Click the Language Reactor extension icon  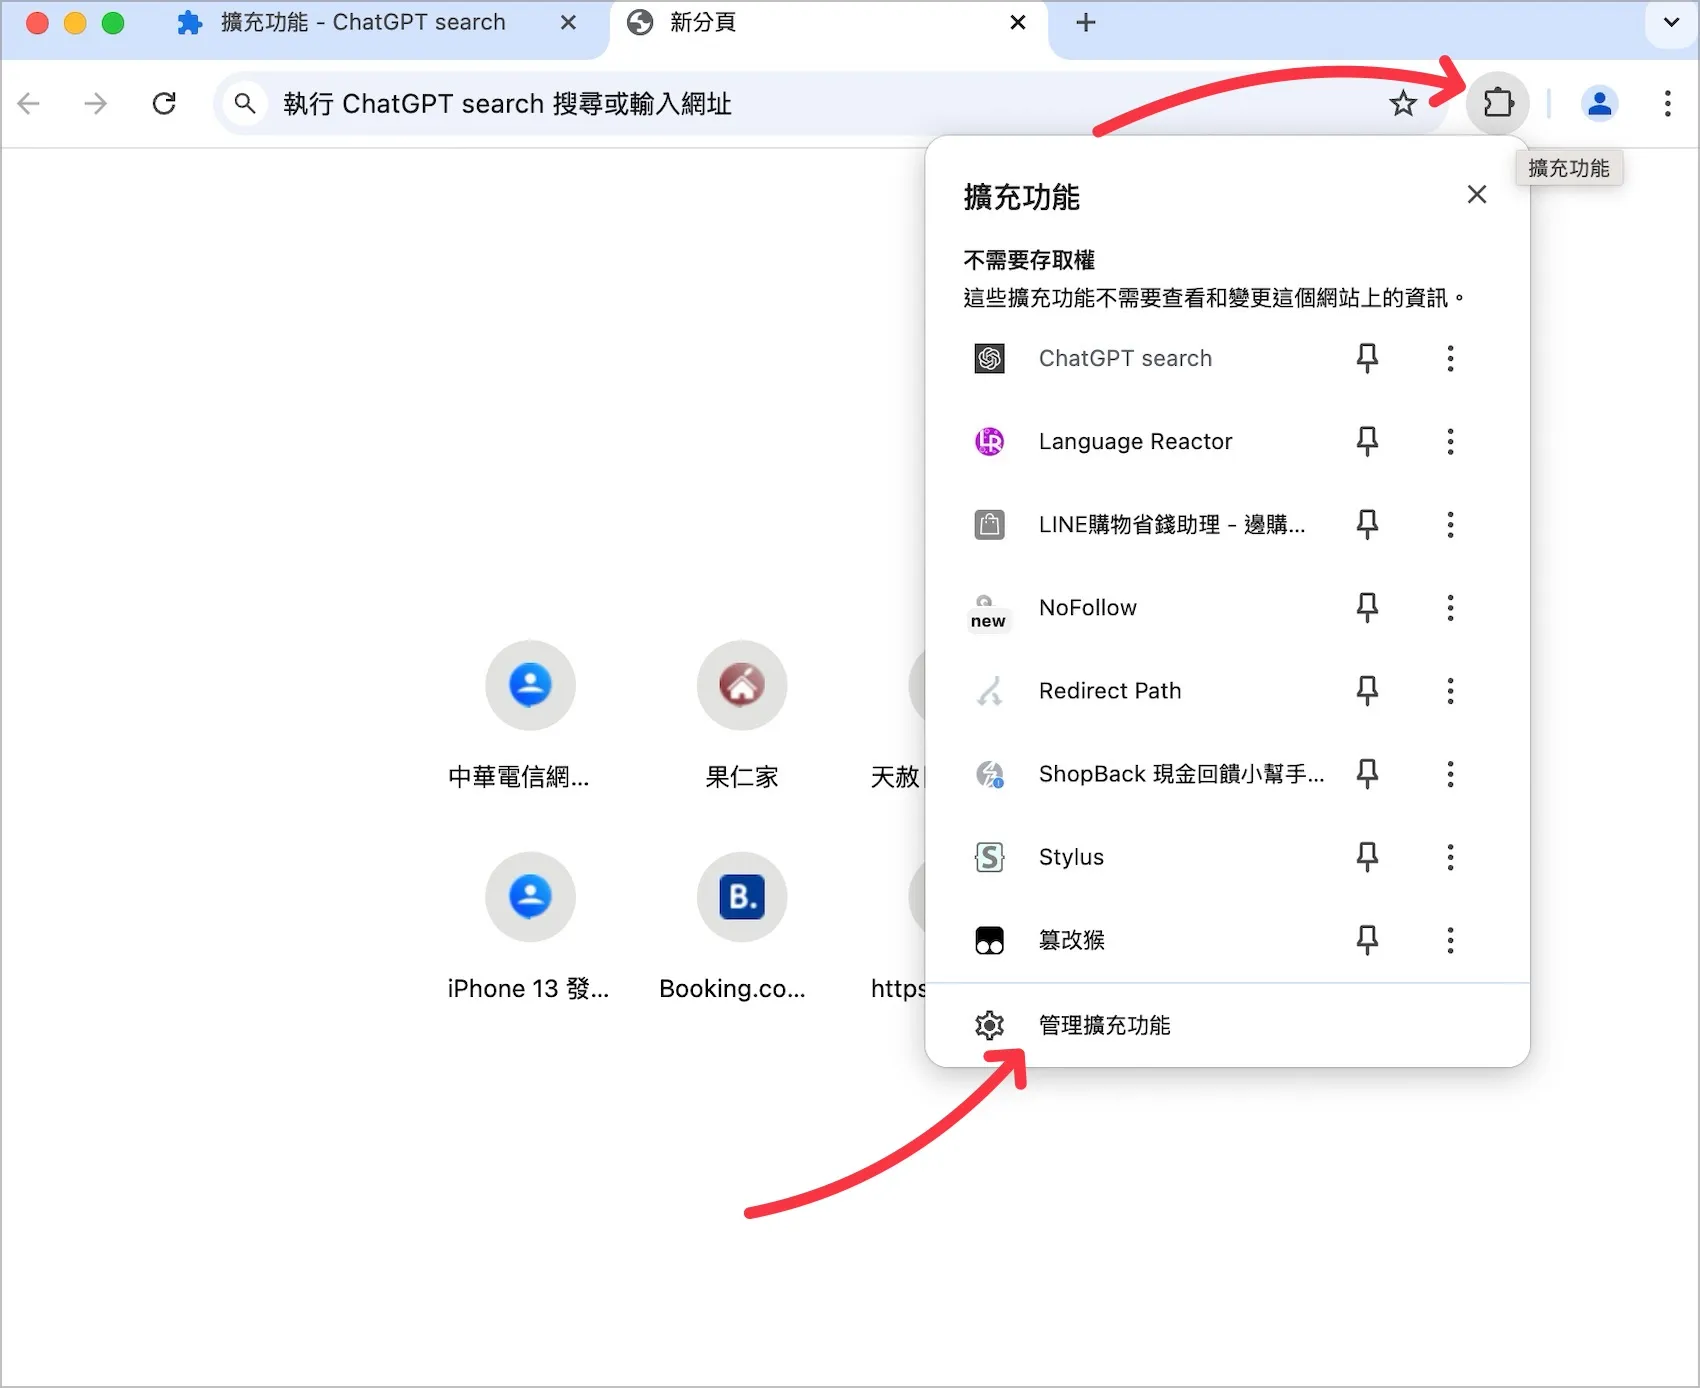(990, 441)
